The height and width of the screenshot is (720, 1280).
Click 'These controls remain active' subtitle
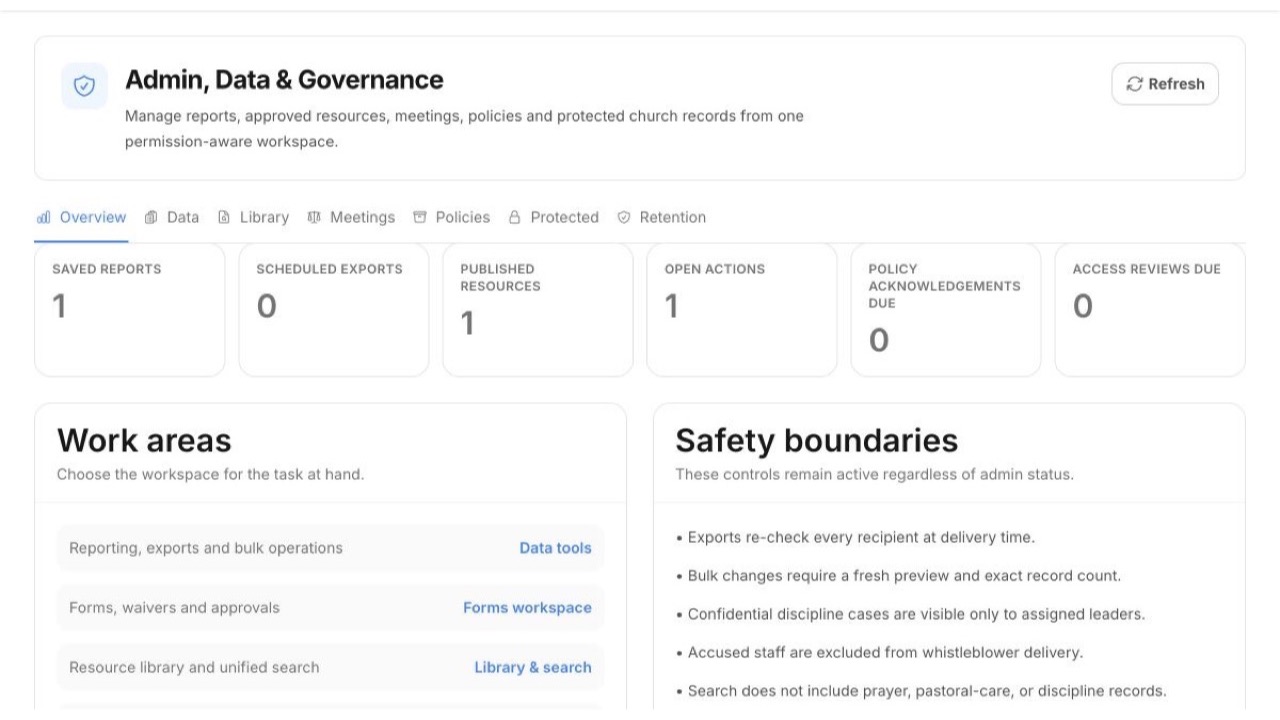[874, 474]
